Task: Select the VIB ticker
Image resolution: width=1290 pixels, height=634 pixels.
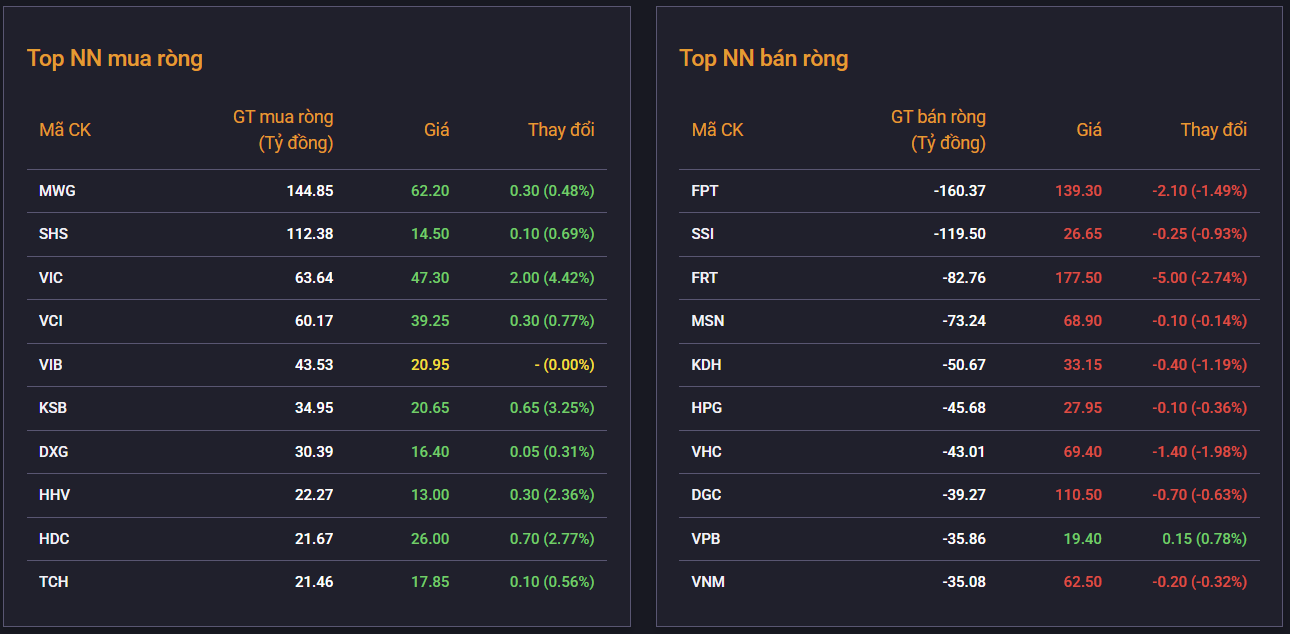Action: pos(51,365)
